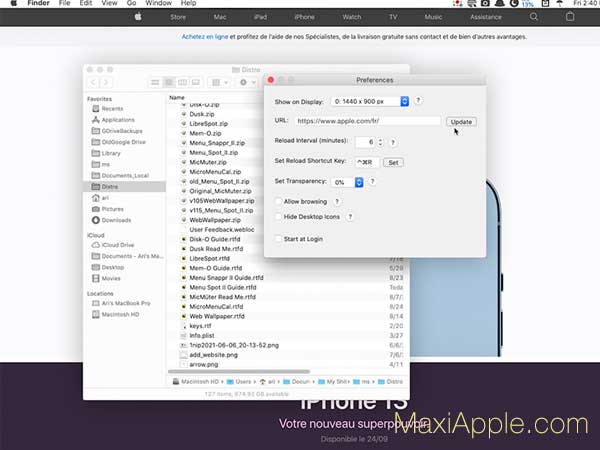Select Menu Spot II Guide.rtfd file
Screen dimensions: 600x450
coord(223,287)
